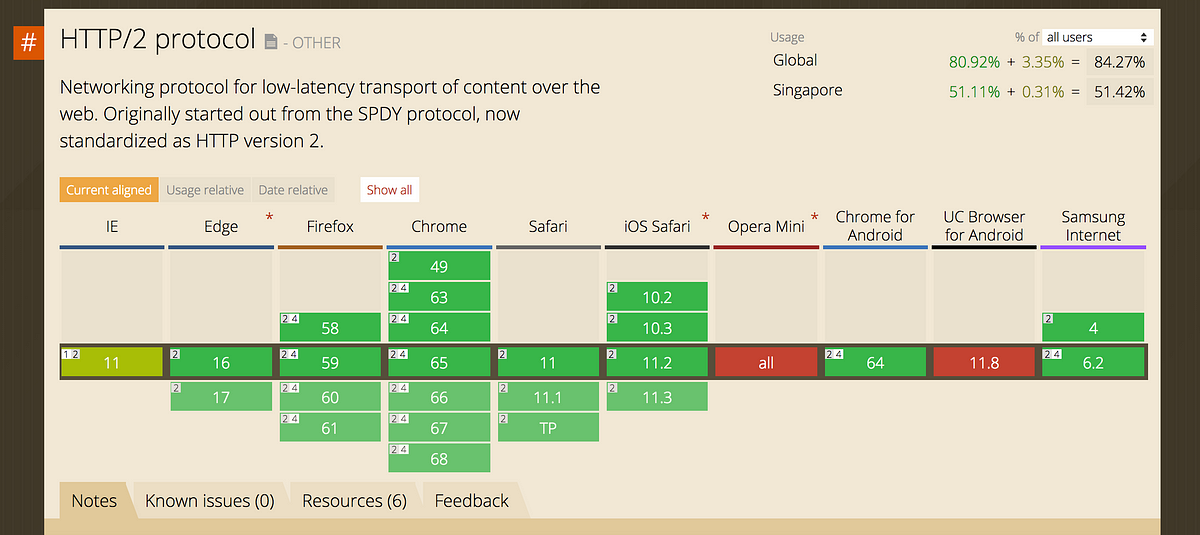Select the Safari 11 support cell
1200x535 pixels.
[x=548, y=362]
